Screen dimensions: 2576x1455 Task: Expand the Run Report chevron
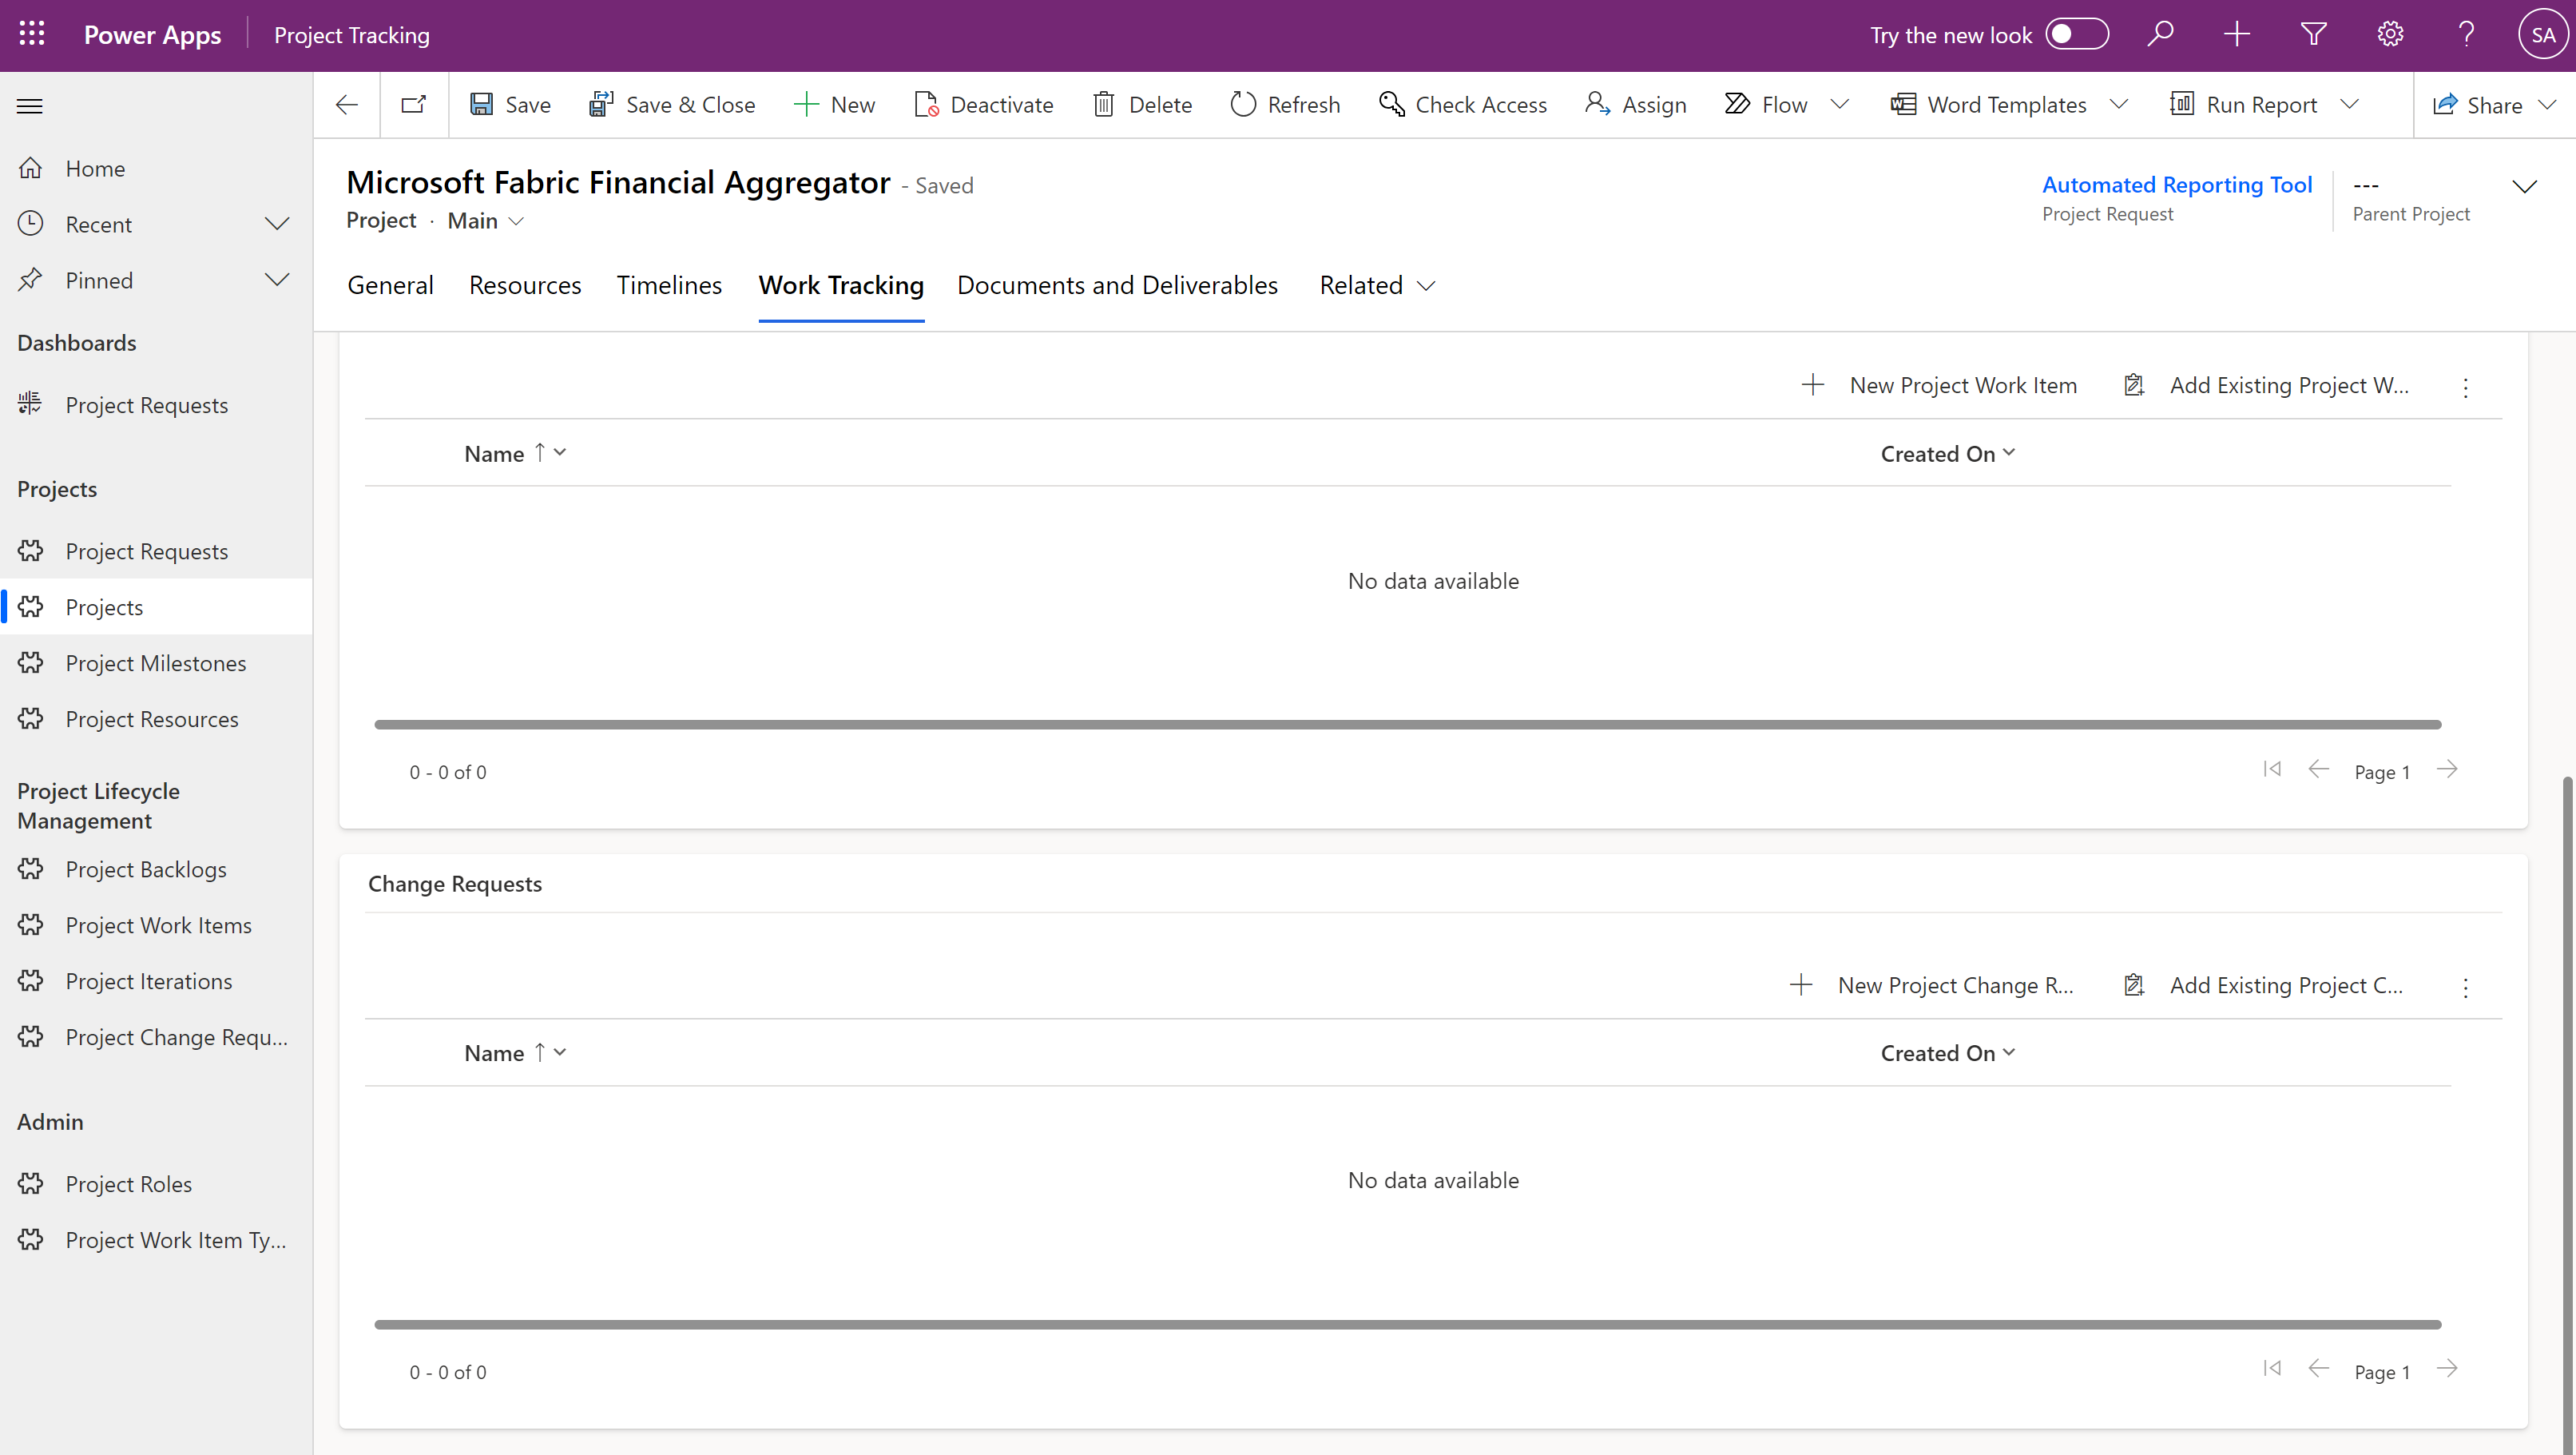point(2350,105)
